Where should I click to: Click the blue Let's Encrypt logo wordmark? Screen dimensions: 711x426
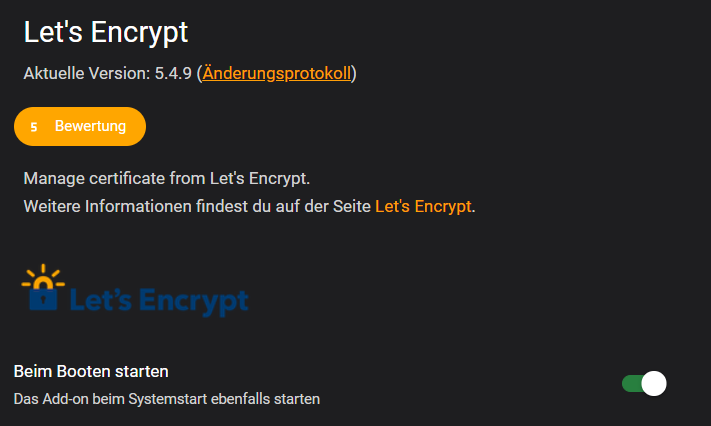tap(160, 298)
